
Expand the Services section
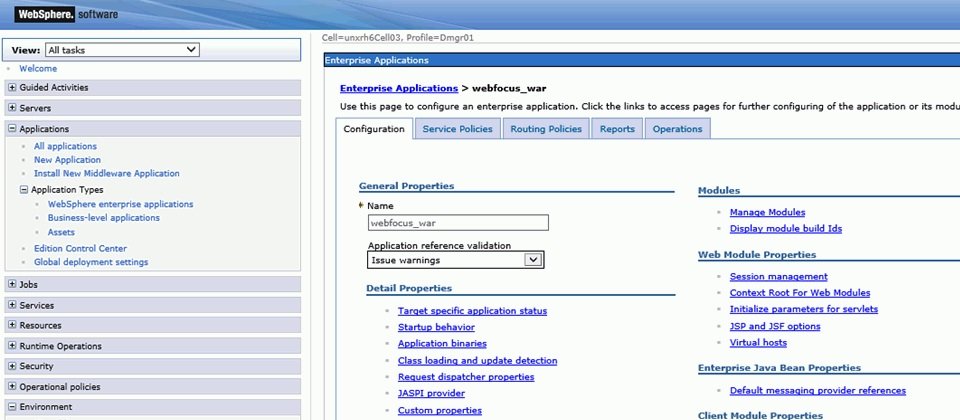12,306
